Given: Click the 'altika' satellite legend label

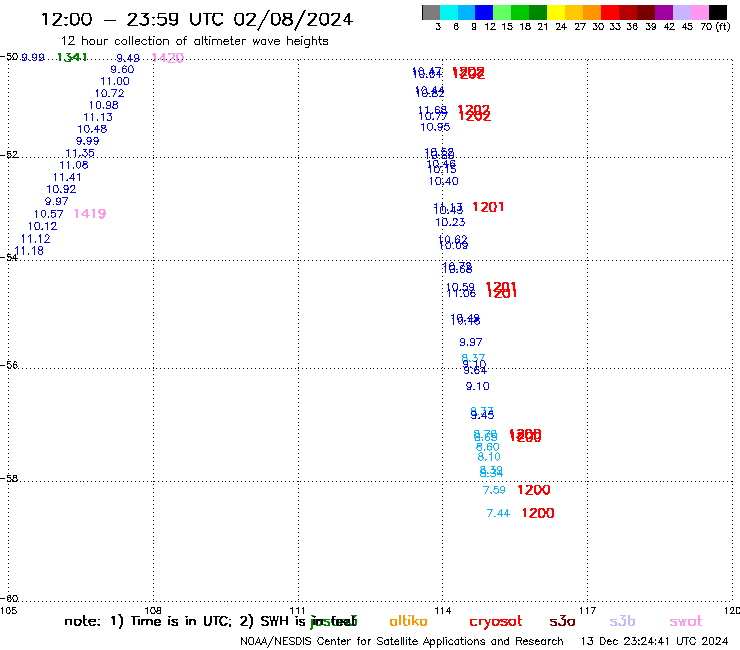Looking at the screenshot, I should tap(408, 621).
